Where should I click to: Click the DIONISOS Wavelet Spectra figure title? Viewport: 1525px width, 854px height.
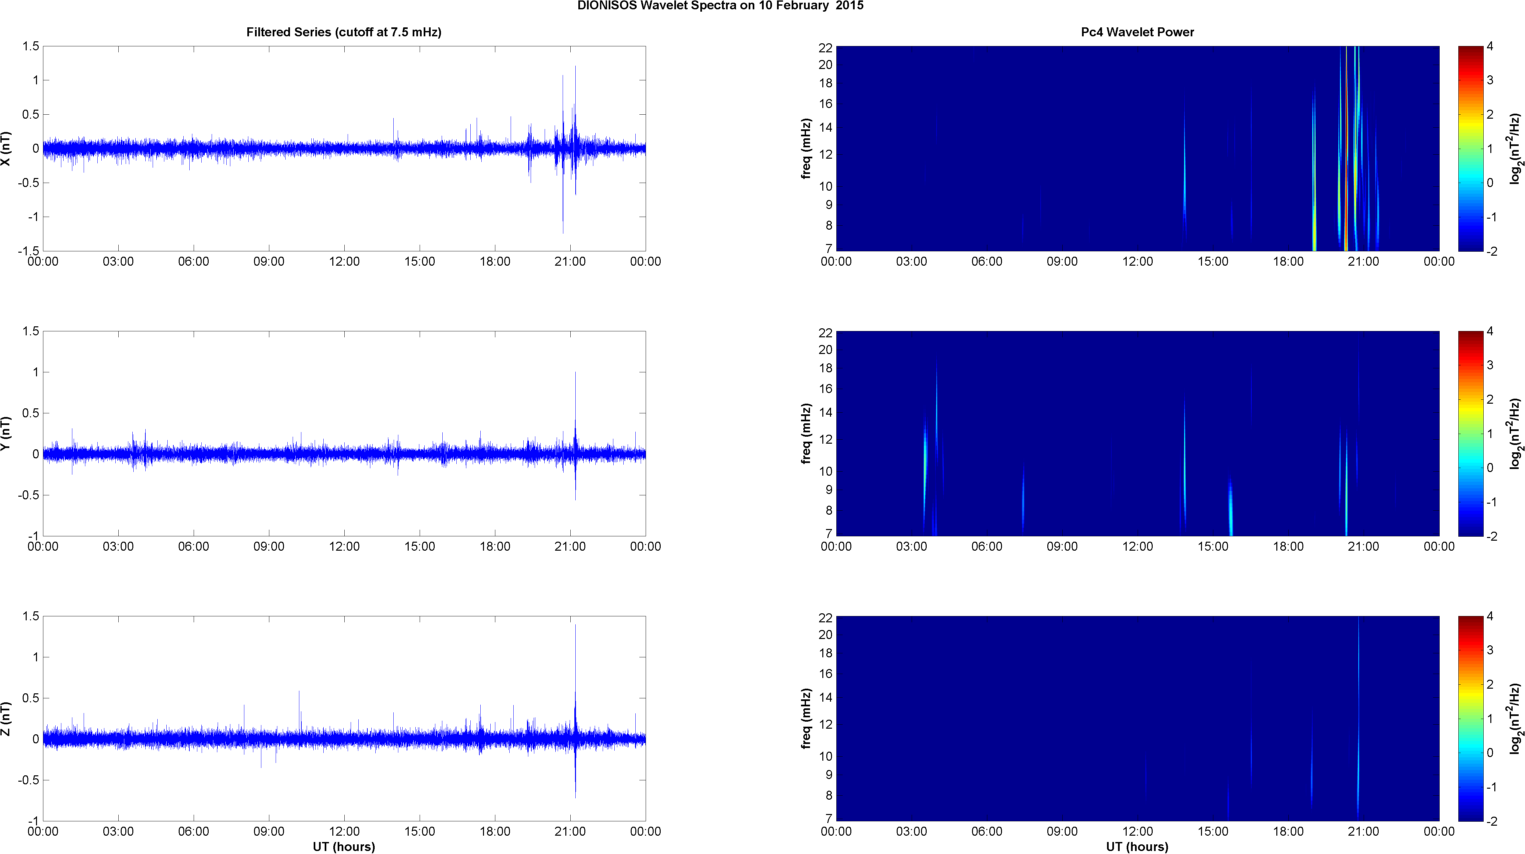(720, 6)
